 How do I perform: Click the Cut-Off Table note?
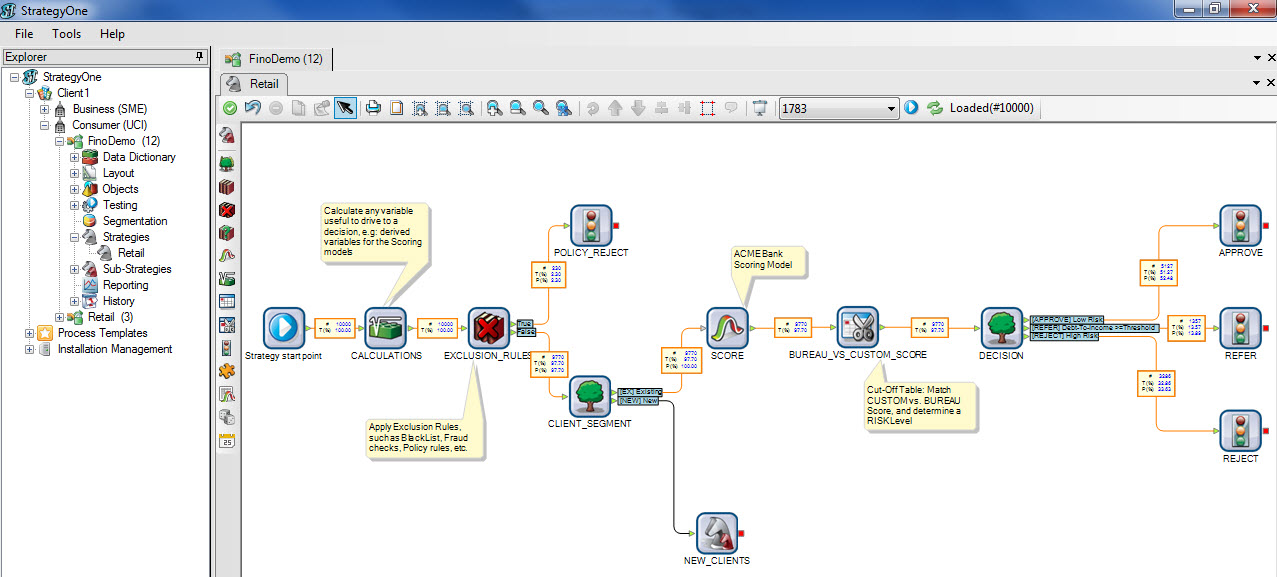(921, 407)
